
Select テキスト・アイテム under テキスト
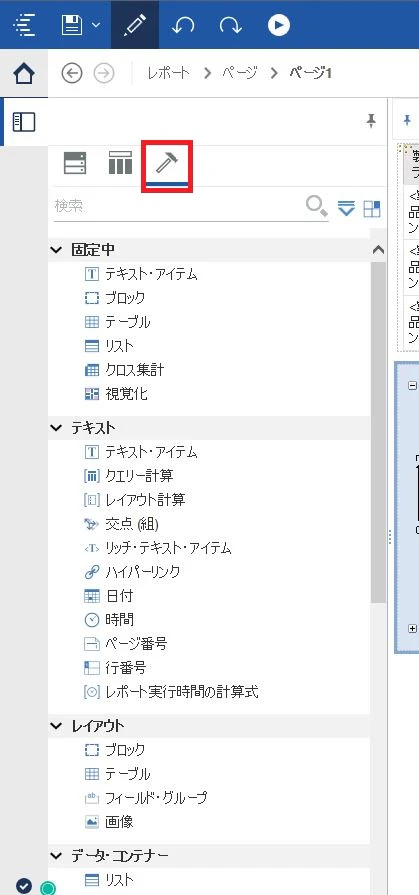tap(141, 453)
